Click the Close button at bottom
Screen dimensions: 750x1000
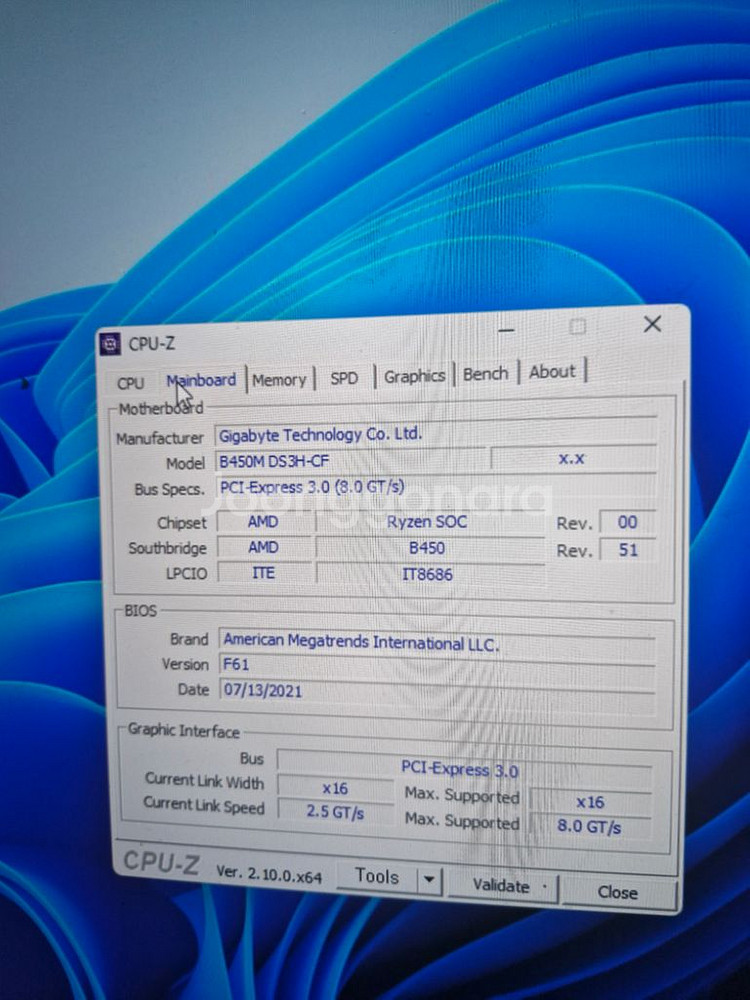tap(617, 892)
